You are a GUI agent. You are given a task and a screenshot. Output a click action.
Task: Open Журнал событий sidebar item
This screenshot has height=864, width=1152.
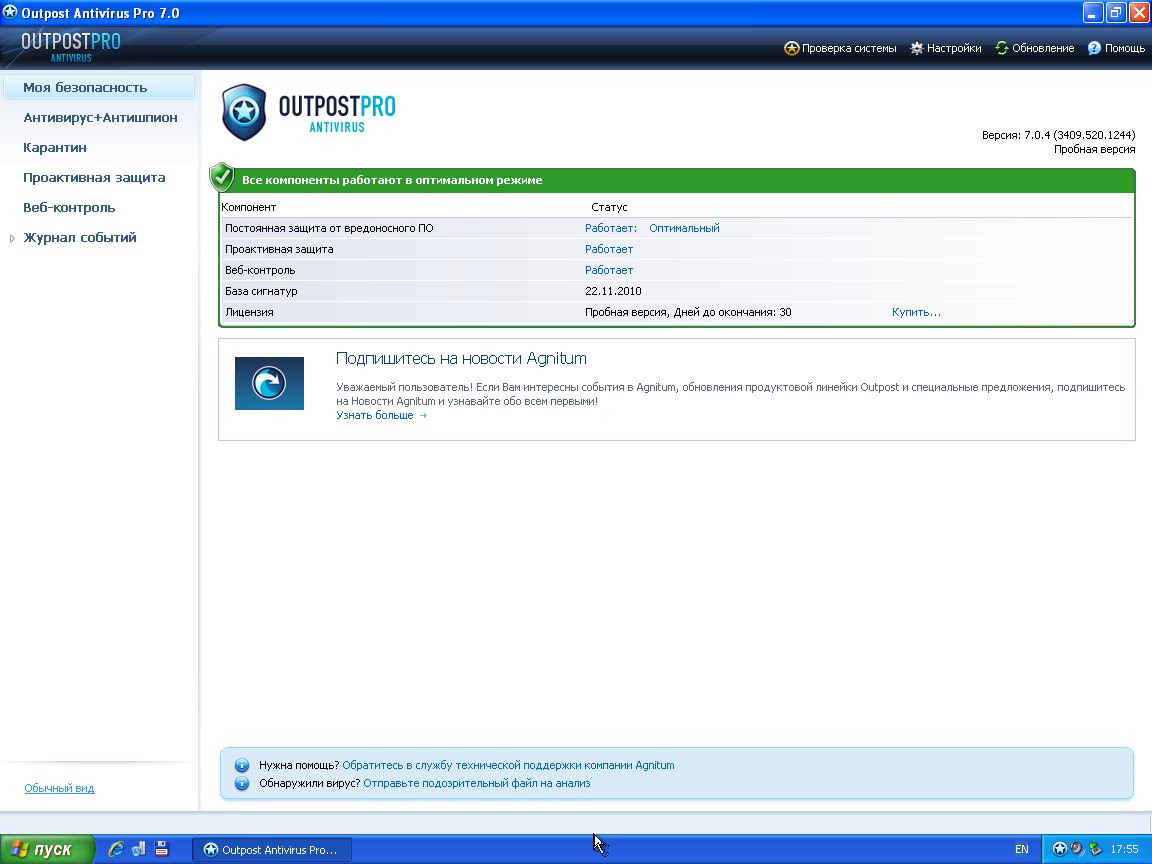click(80, 238)
